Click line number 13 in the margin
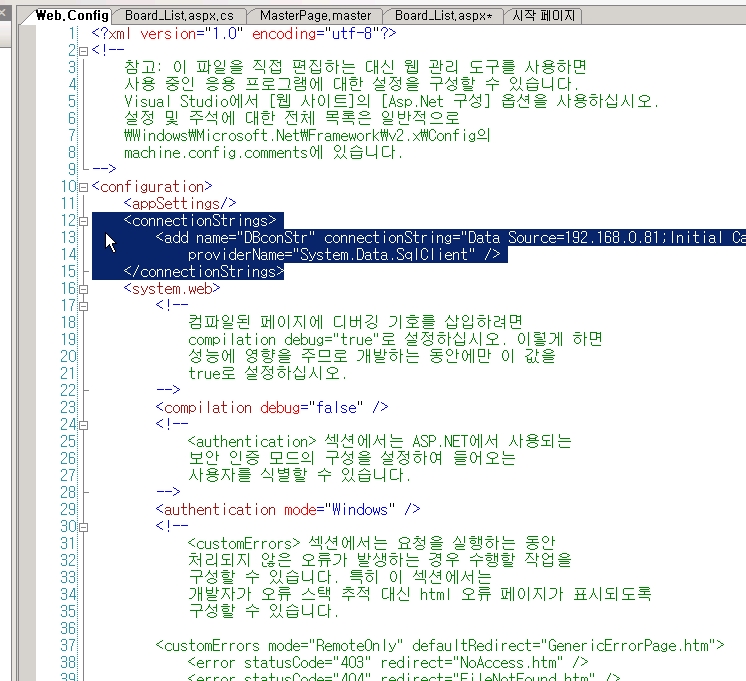This screenshot has width=746, height=681. [x=68, y=237]
